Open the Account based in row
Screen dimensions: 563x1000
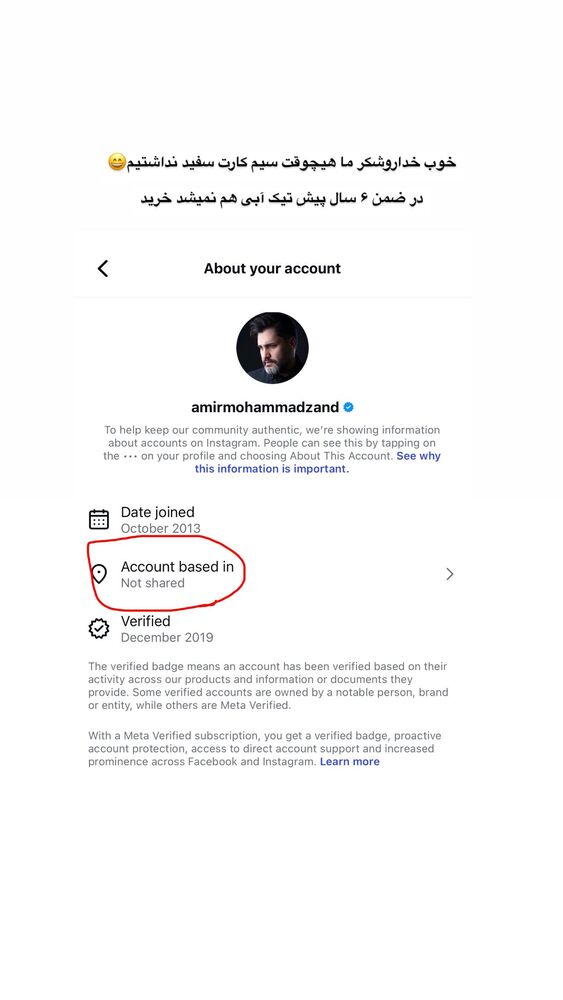272,574
